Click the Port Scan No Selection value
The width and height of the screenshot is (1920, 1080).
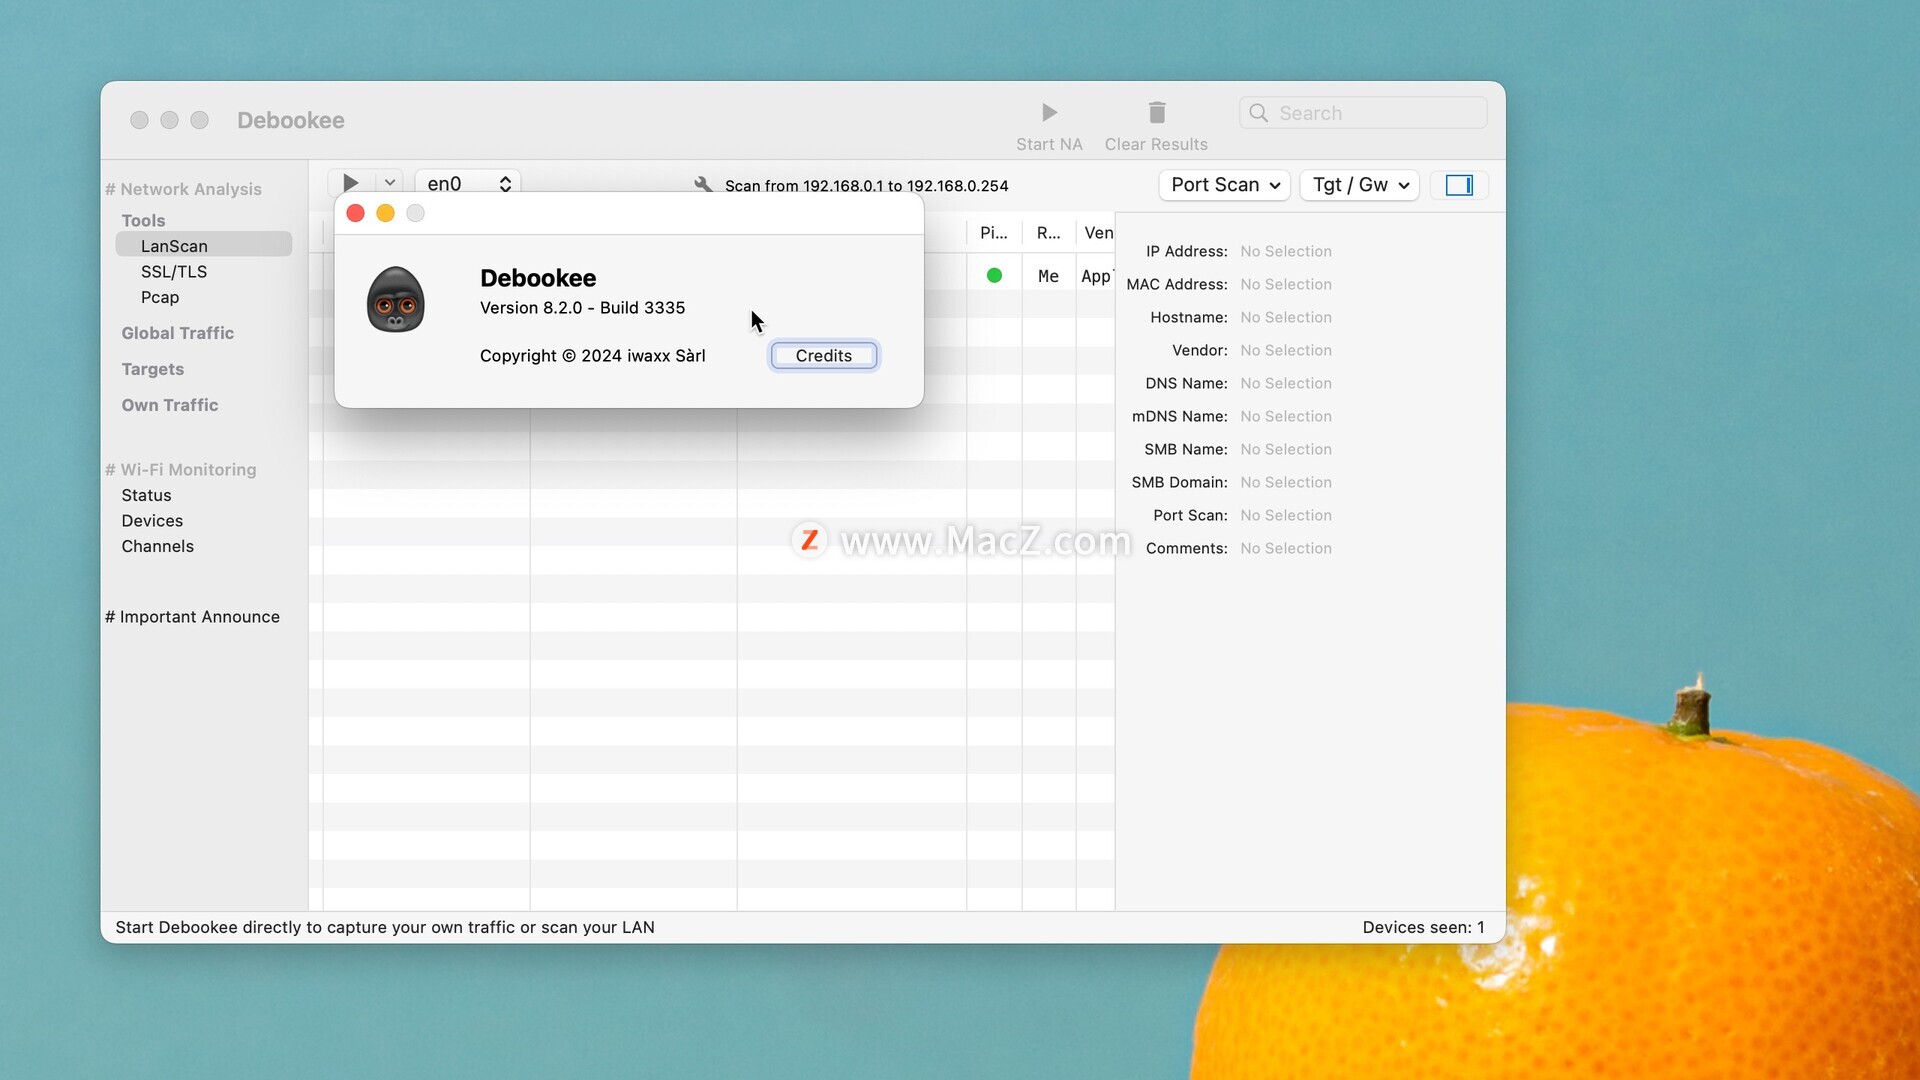point(1286,515)
